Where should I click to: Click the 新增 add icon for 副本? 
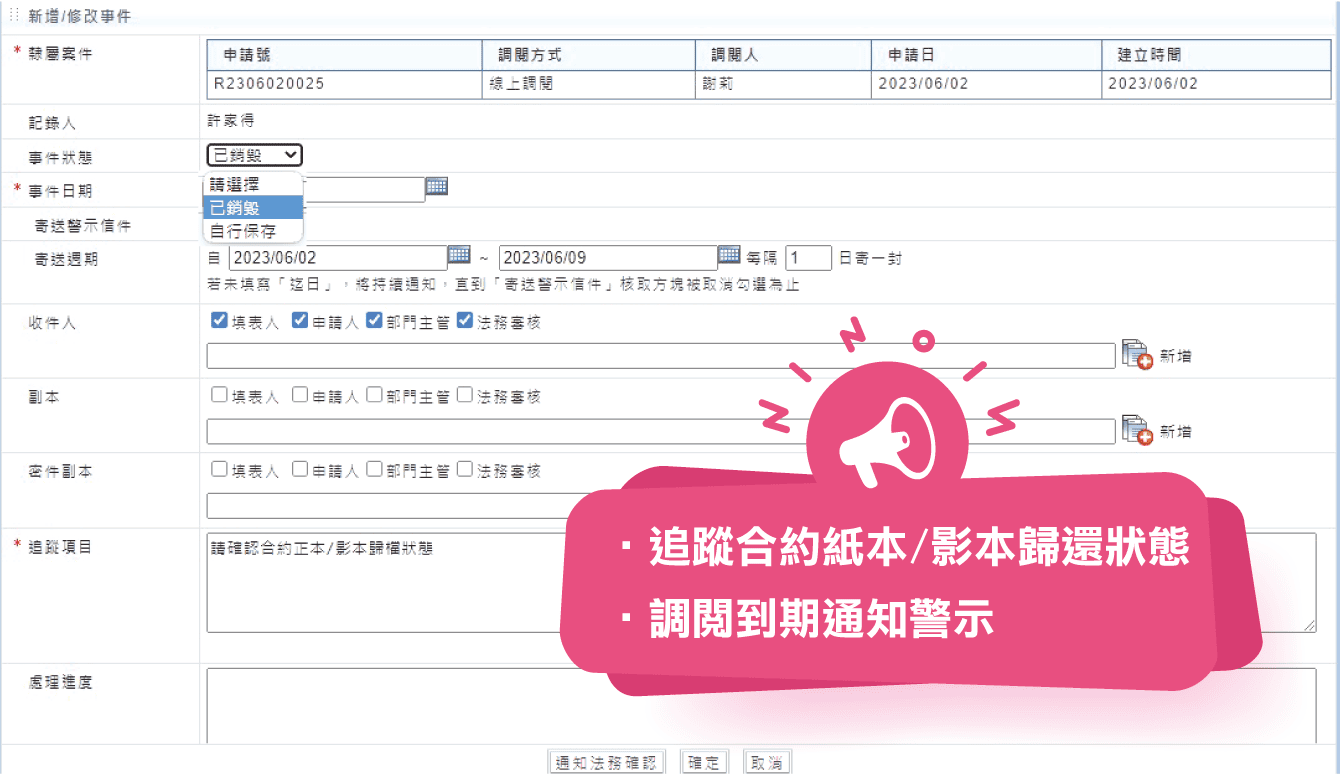click(1137, 430)
